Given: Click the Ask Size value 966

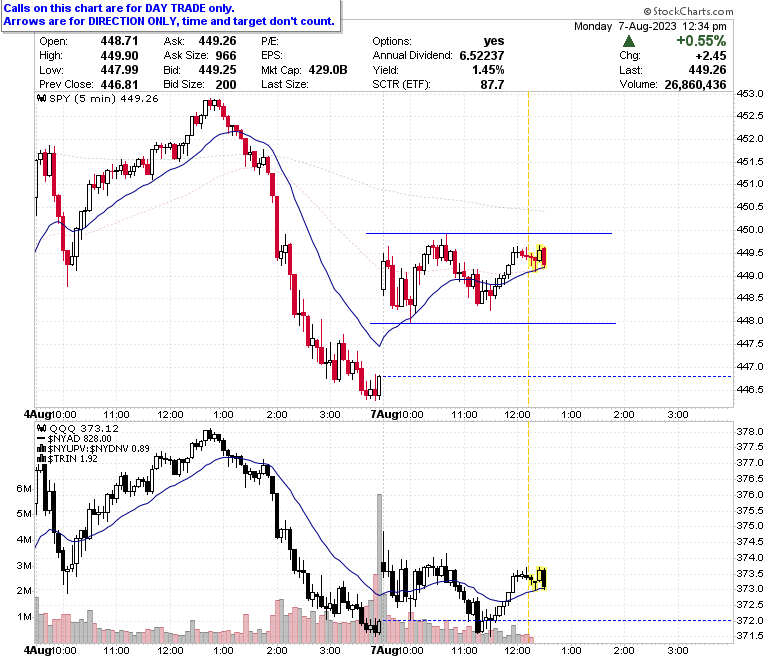Looking at the screenshot, I should click(226, 55).
